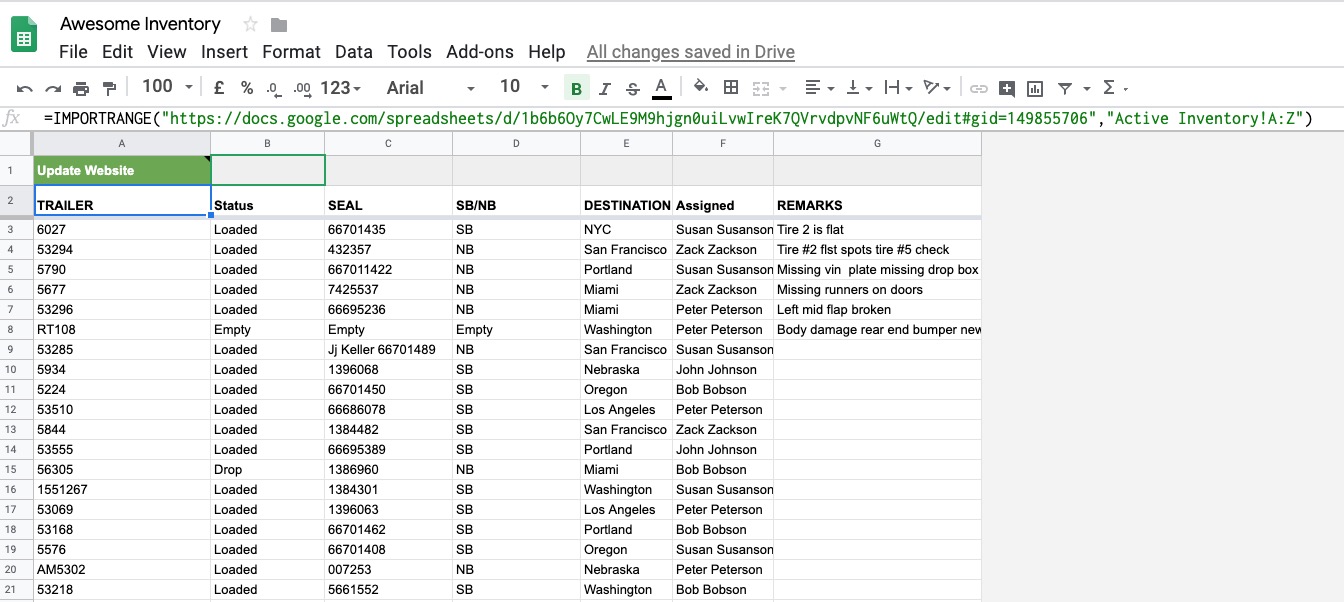The width and height of the screenshot is (1344, 602).
Task: Click seal cell 007253
Action: click(388, 569)
